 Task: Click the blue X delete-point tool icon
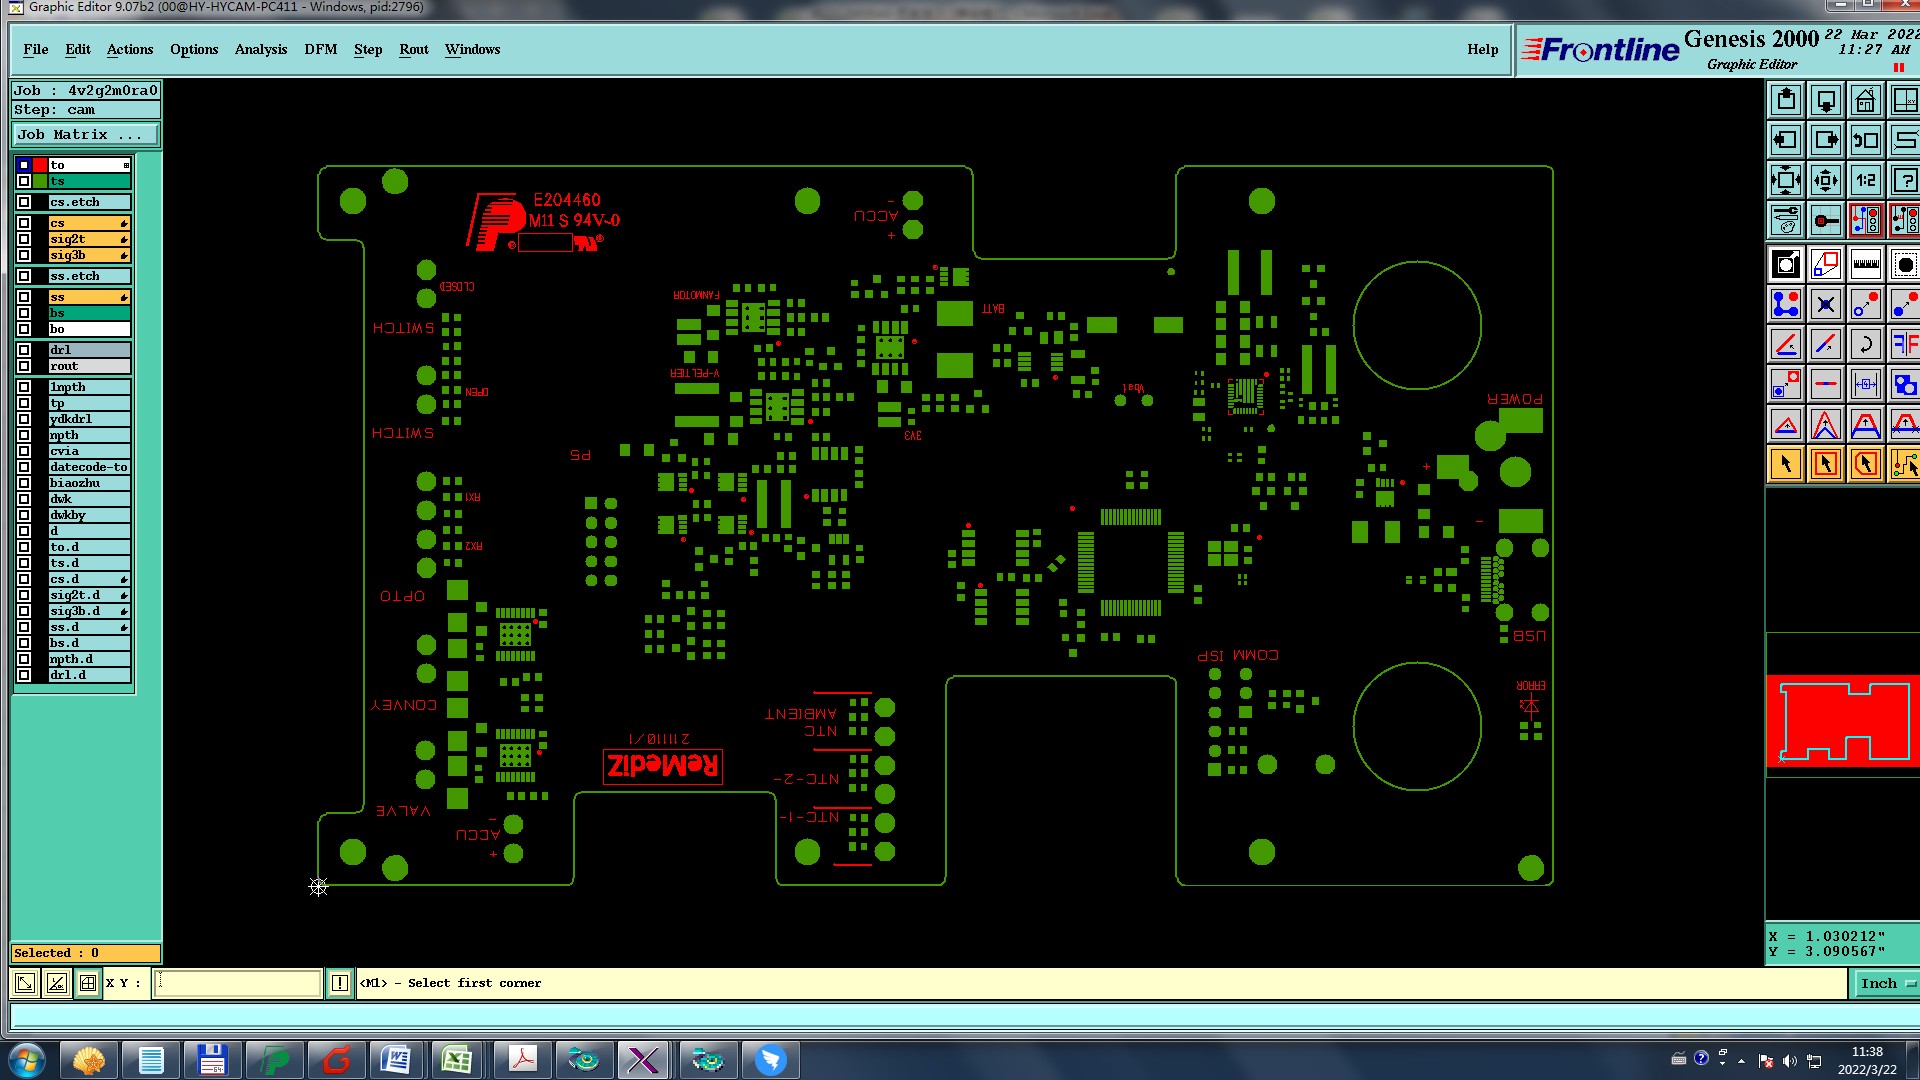[1825, 304]
